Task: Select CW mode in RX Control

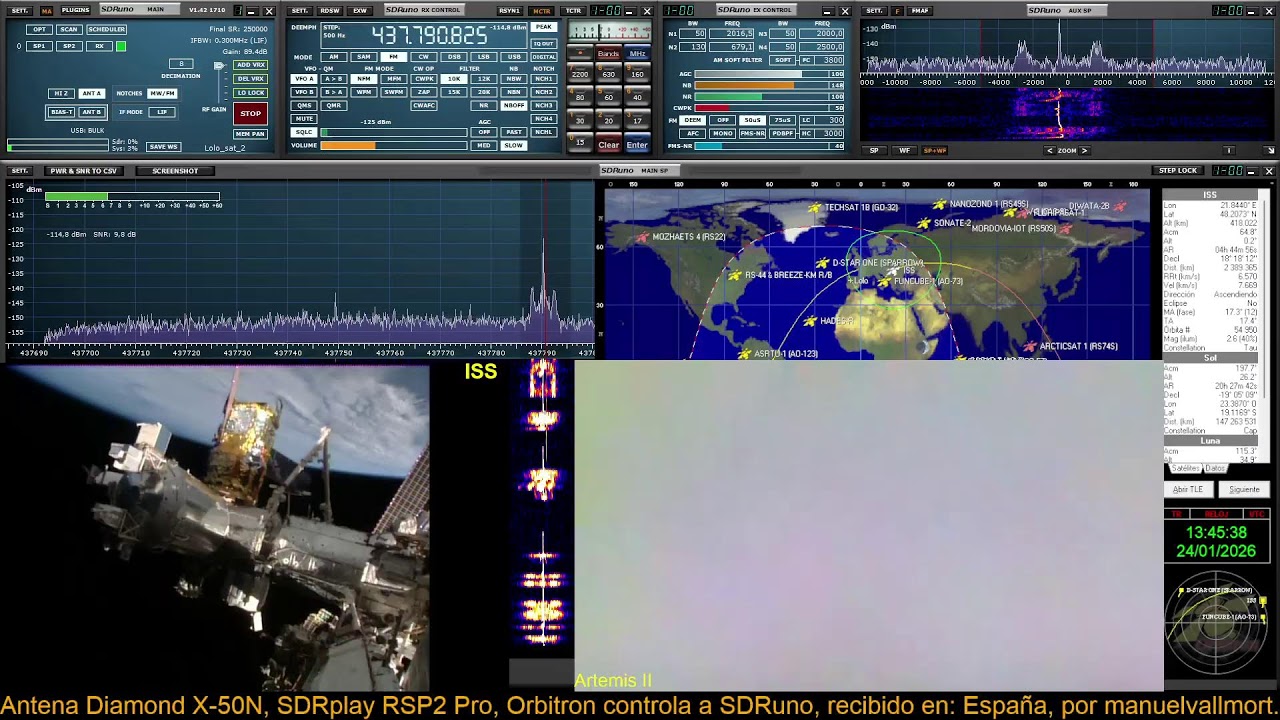Action: pyautogui.click(x=424, y=57)
